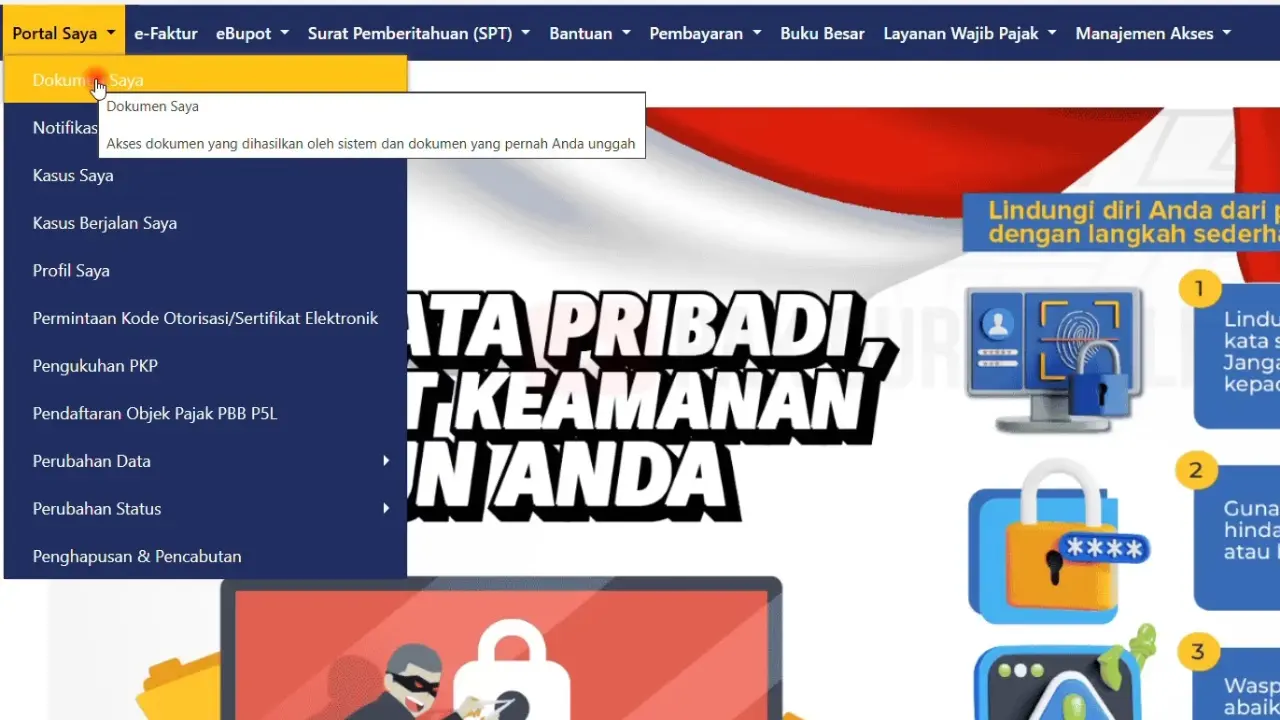This screenshot has height=720, width=1280.
Task: Expand the Perubahan Status submenu
Action: click(97, 508)
